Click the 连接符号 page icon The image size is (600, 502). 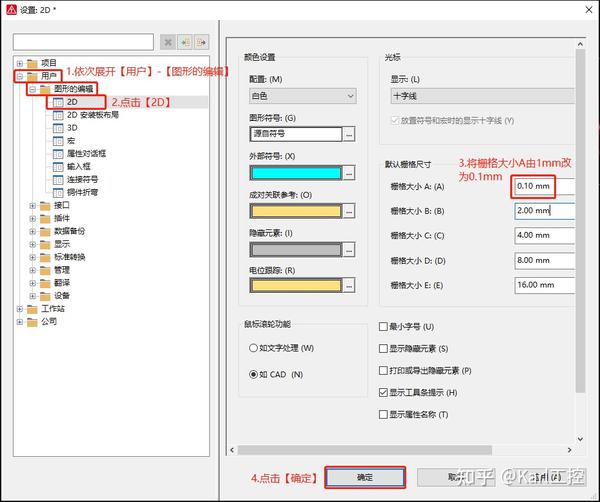tap(58, 179)
